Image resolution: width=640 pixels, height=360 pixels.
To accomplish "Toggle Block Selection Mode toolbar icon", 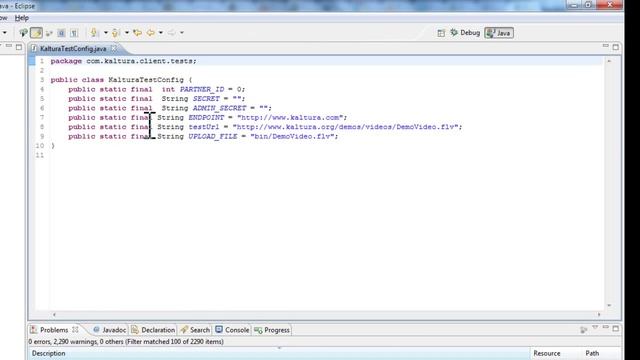I will 61,33.
